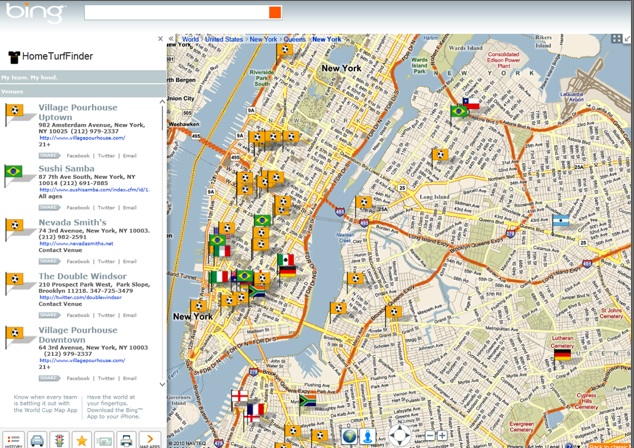This screenshot has height=448, width=634.
Task: Click the venue list scroll-up arrow
Action: [163, 102]
